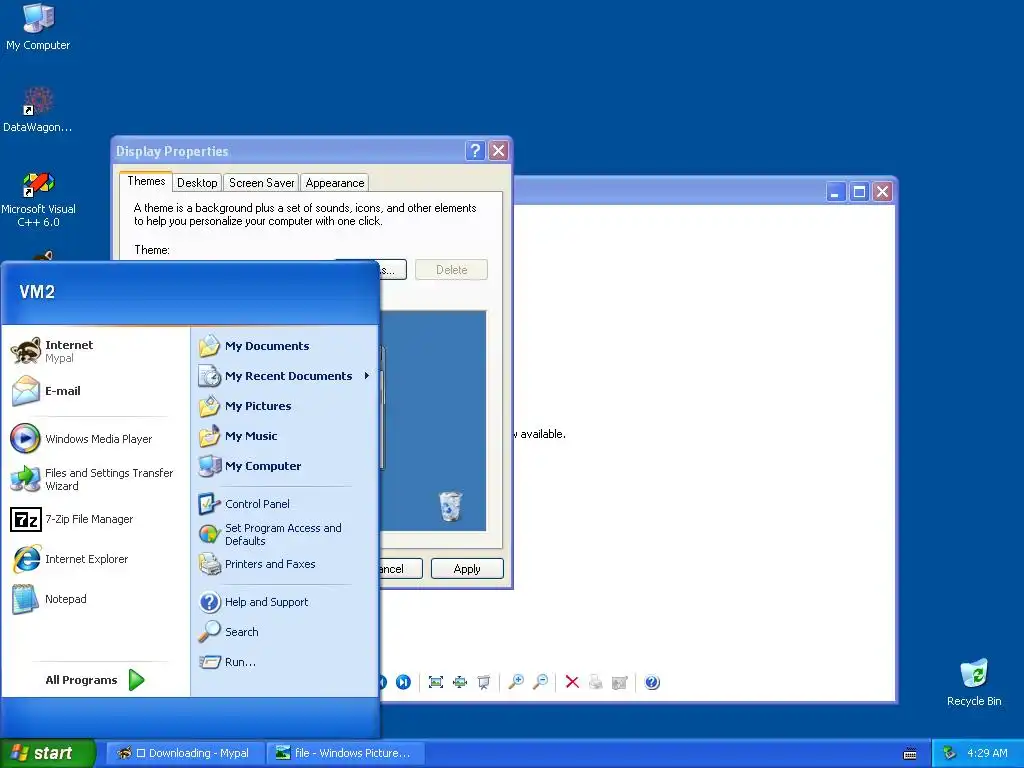Click the network tray icon
This screenshot has width=1024, height=768.
950,753
